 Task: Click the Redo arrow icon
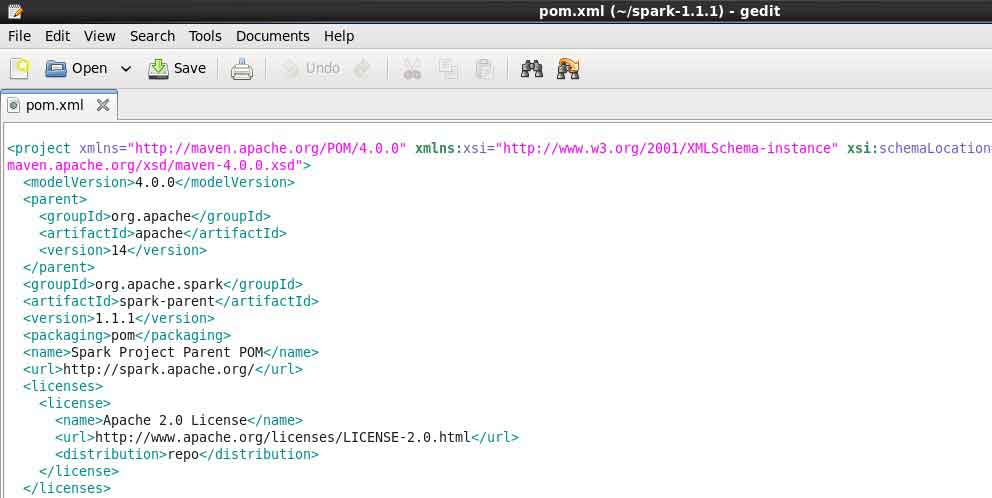click(x=363, y=68)
